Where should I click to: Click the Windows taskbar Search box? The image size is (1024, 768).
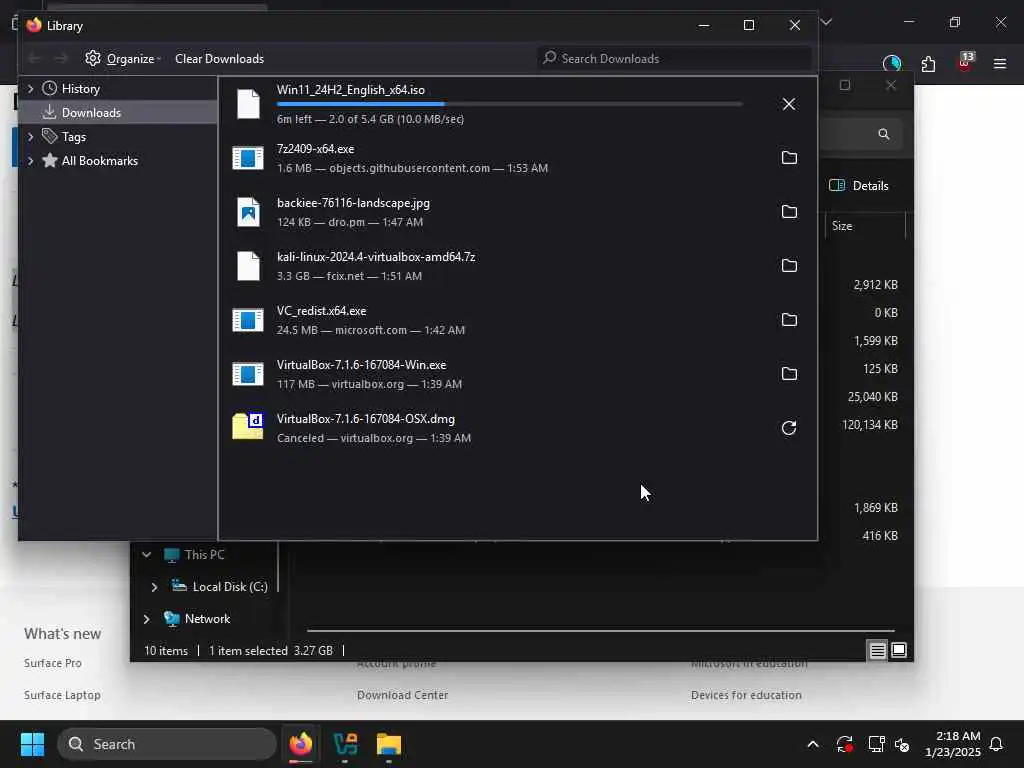tap(167, 744)
